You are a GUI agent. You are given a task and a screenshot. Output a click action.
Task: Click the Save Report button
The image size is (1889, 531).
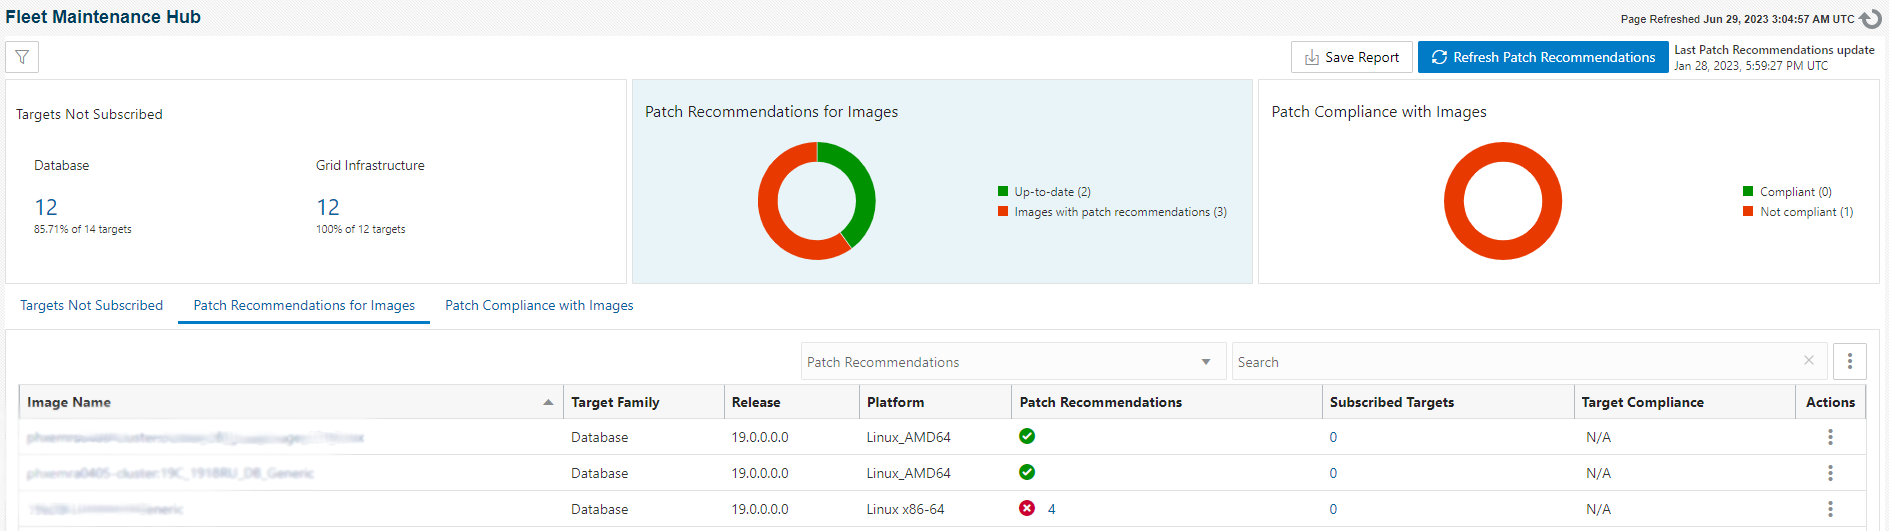[x=1351, y=57]
